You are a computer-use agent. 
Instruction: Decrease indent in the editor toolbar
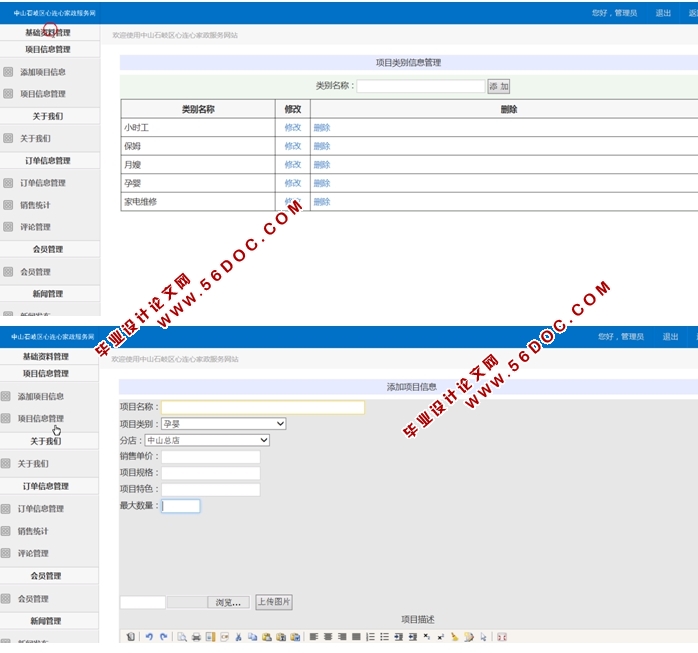pos(413,637)
